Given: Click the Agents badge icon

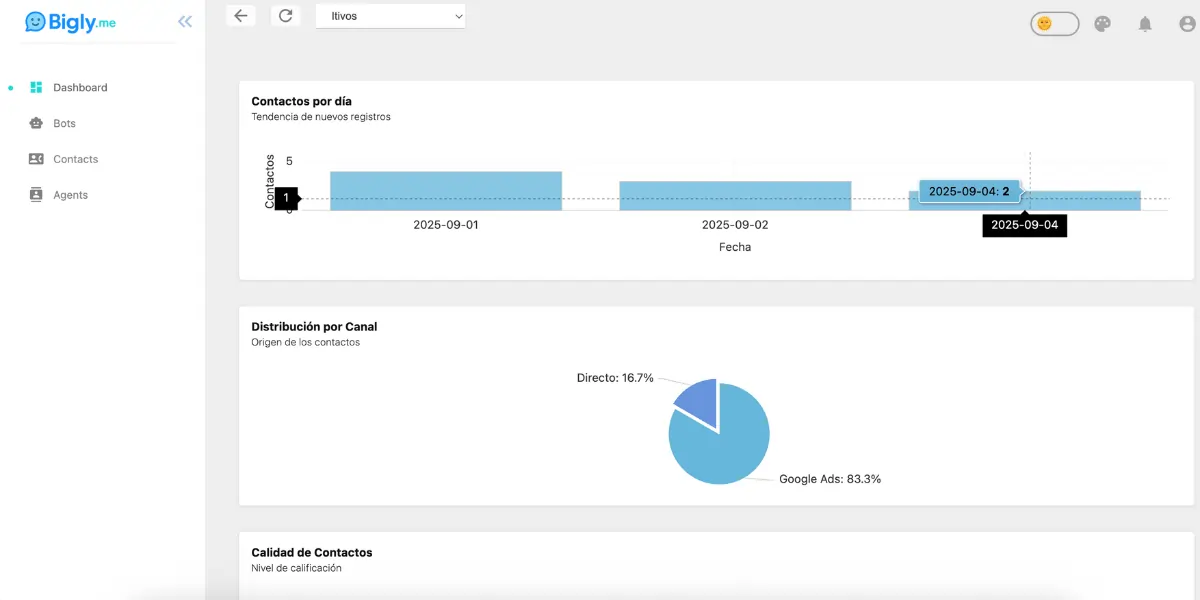Looking at the screenshot, I should tap(36, 195).
